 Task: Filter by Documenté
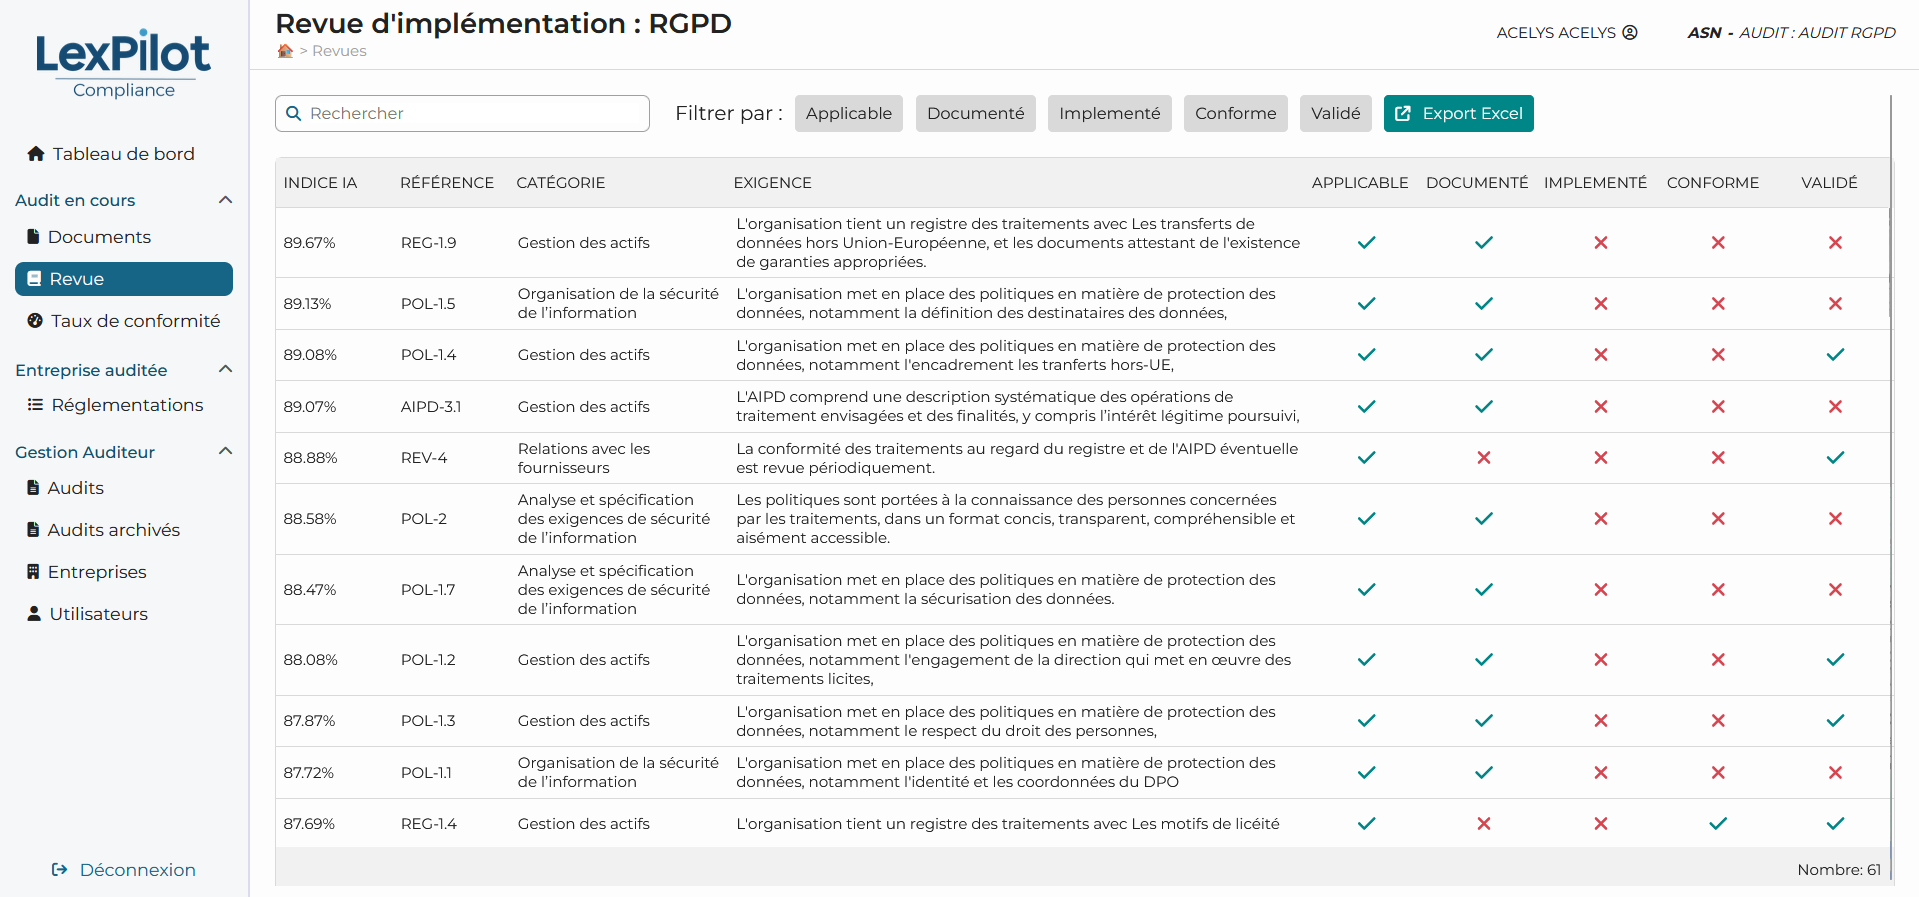pos(975,114)
